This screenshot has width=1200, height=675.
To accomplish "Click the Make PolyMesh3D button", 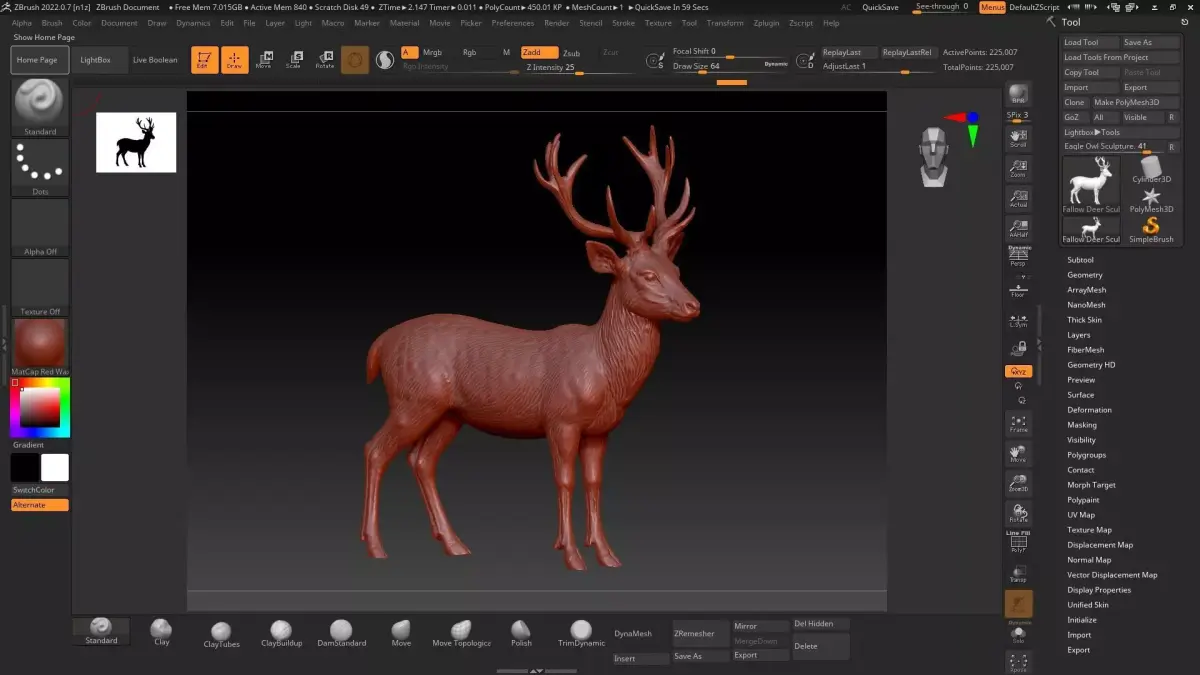I will (x=1134, y=102).
